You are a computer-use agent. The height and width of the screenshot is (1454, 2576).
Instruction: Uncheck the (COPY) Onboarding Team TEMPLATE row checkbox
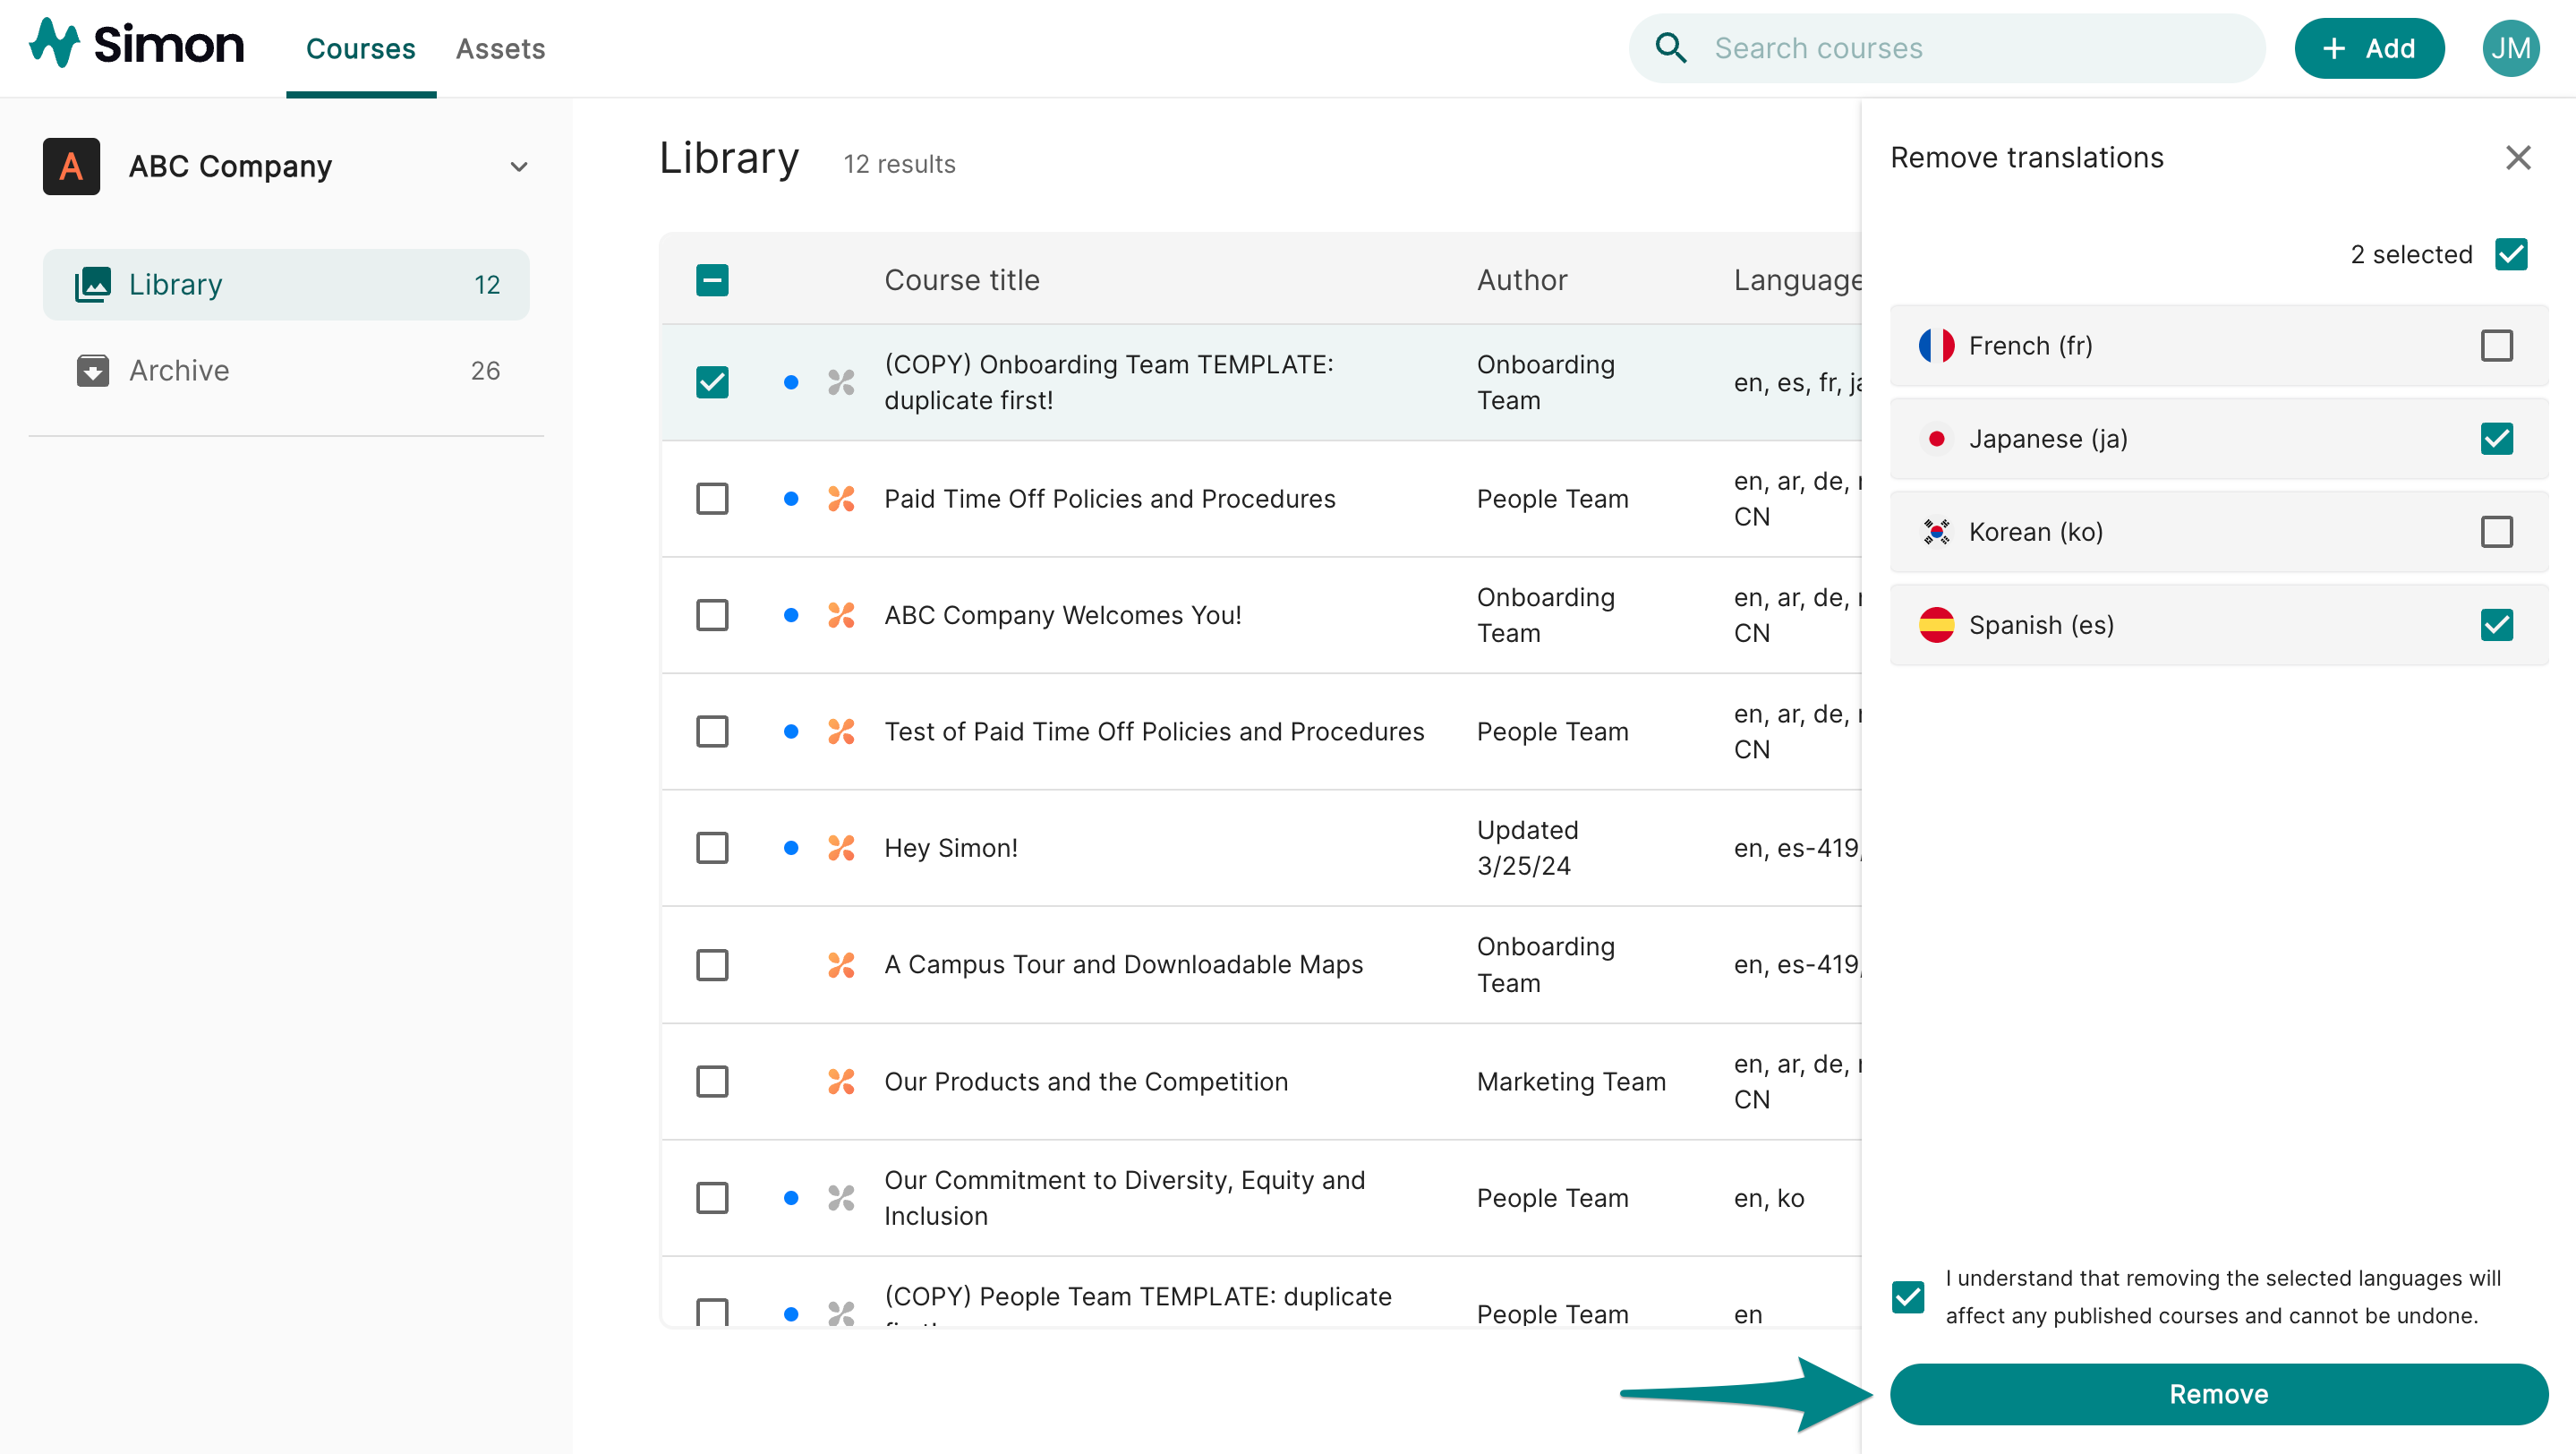tap(712, 382)
